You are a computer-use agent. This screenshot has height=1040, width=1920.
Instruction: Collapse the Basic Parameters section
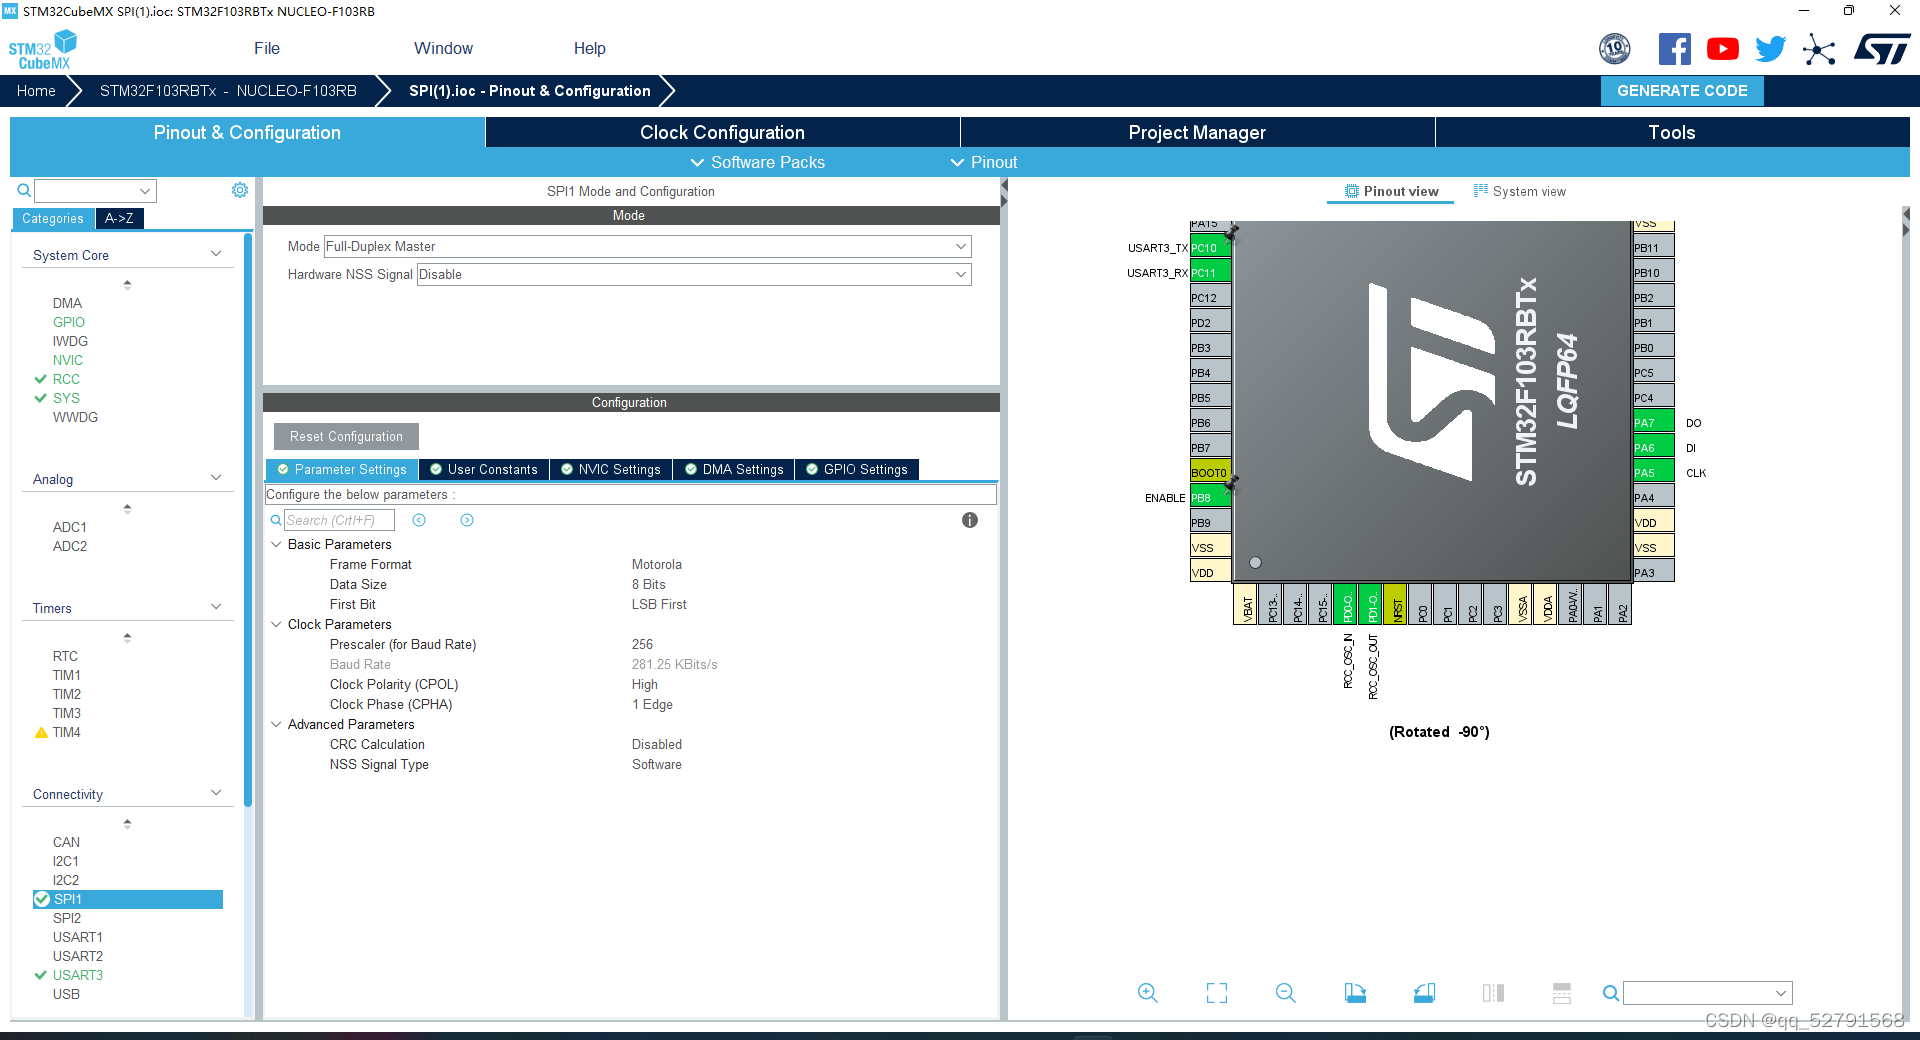[x=276, y=545]
